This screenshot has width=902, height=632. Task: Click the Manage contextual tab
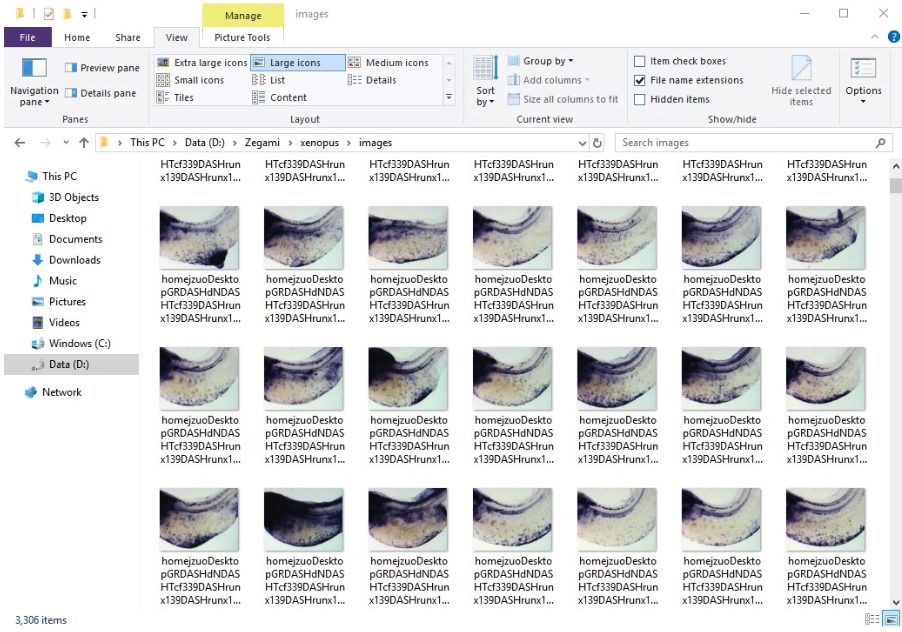[x=243, y=16]
